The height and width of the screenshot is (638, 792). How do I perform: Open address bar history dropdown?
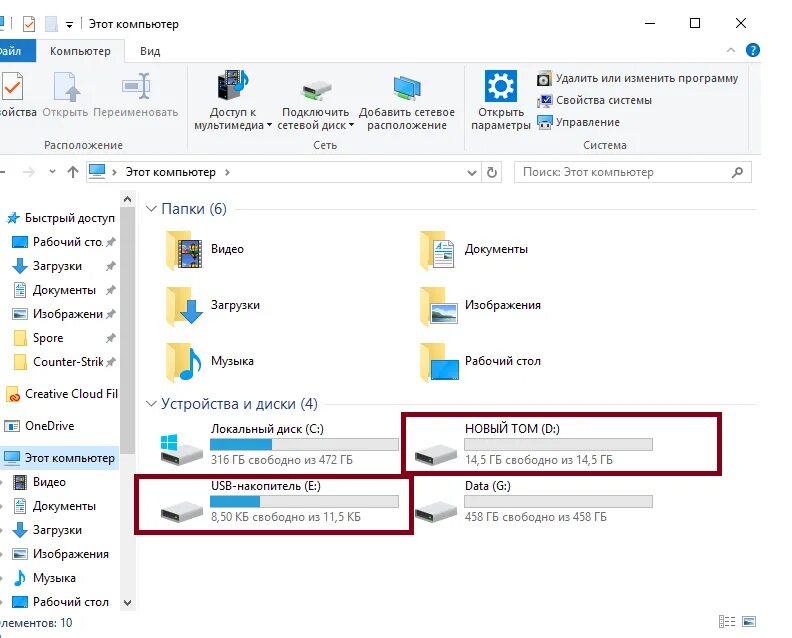click(x=472, y=173)
